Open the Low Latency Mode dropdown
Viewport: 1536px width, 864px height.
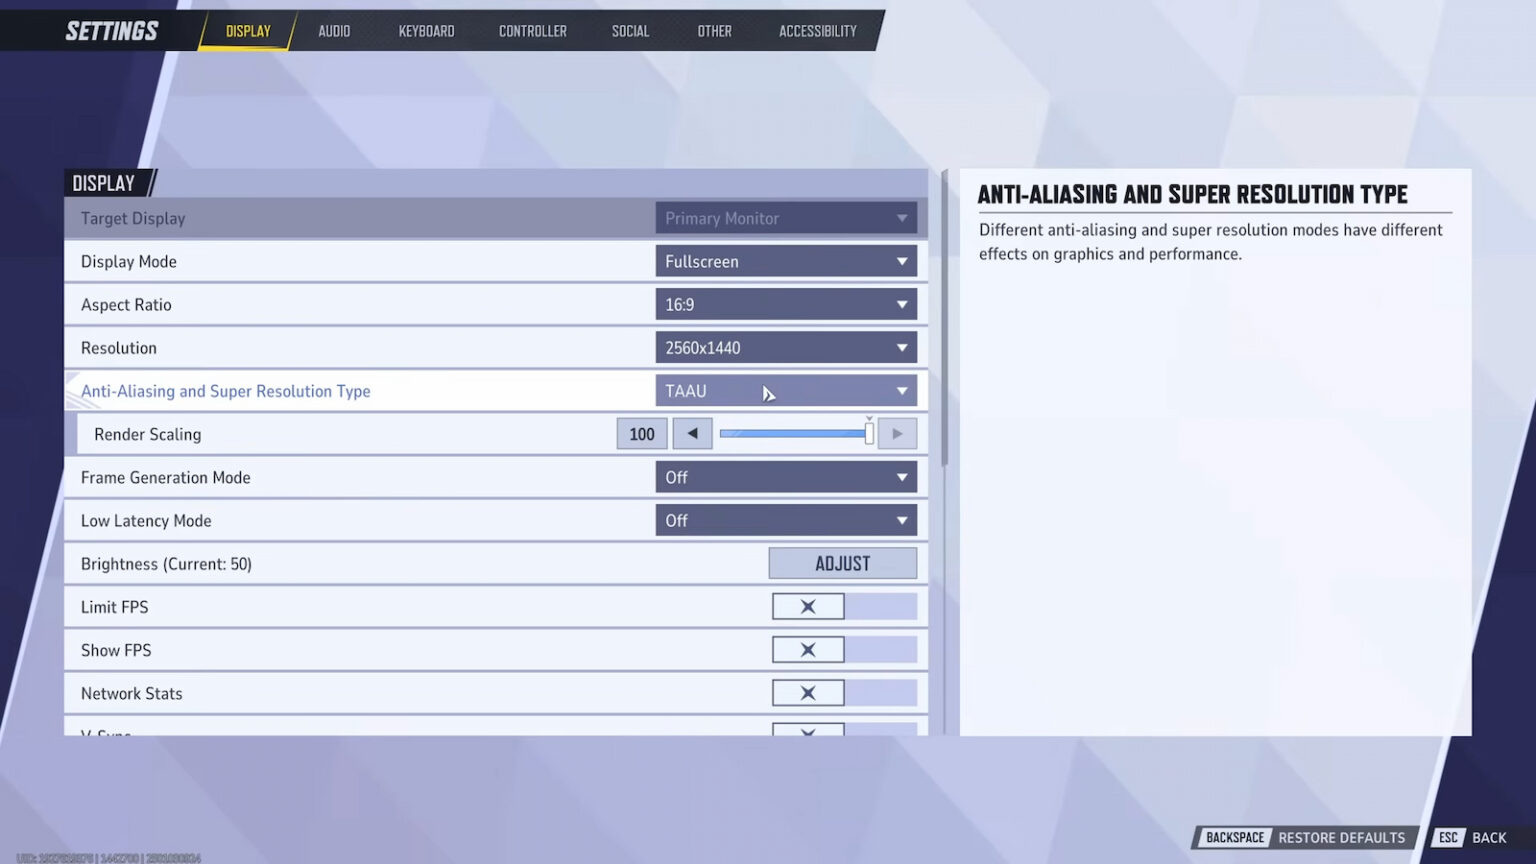point(786,520)
